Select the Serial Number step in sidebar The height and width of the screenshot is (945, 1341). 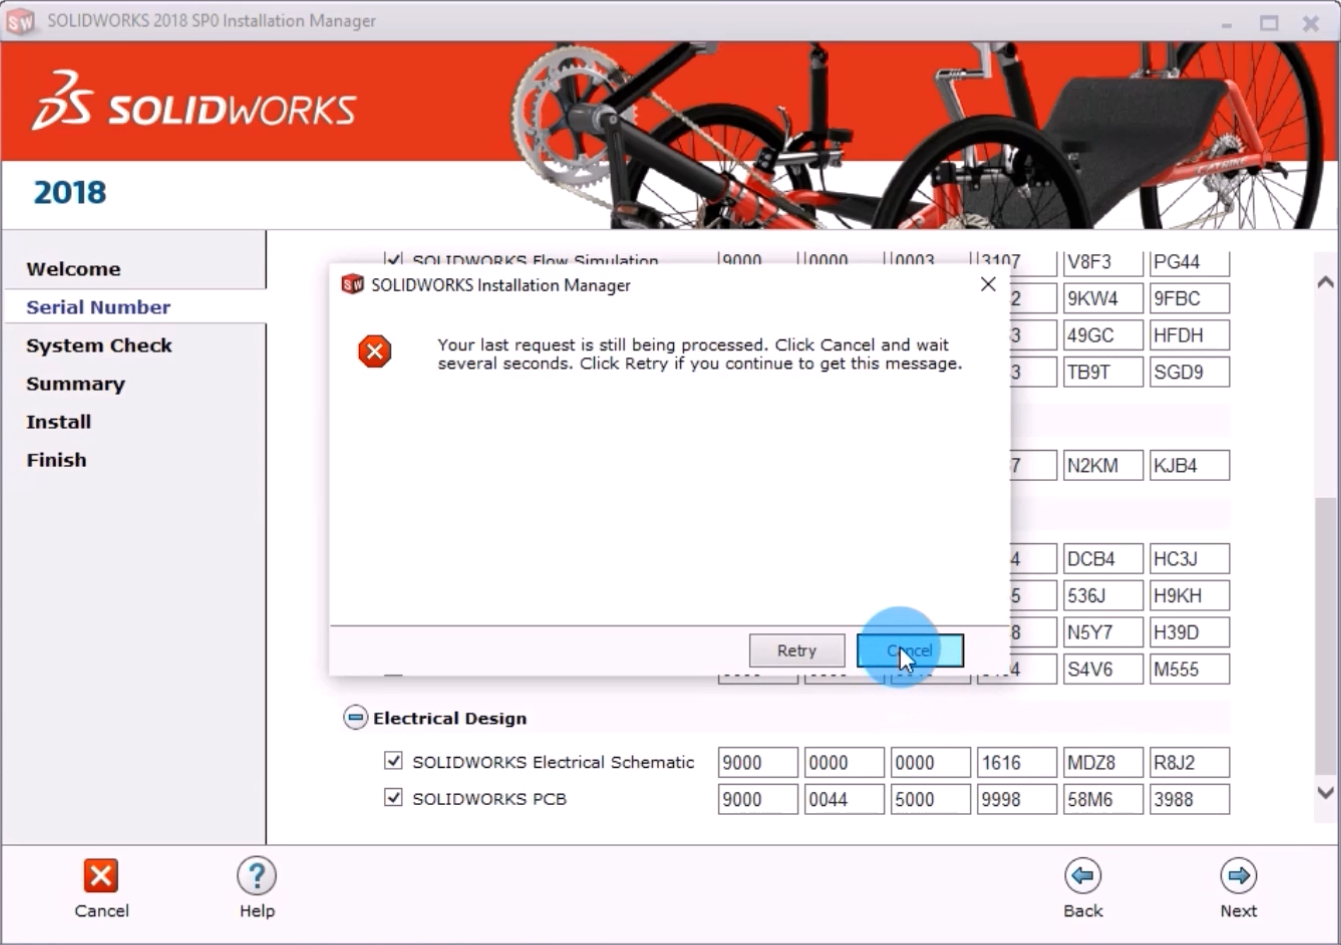[98, 307]
